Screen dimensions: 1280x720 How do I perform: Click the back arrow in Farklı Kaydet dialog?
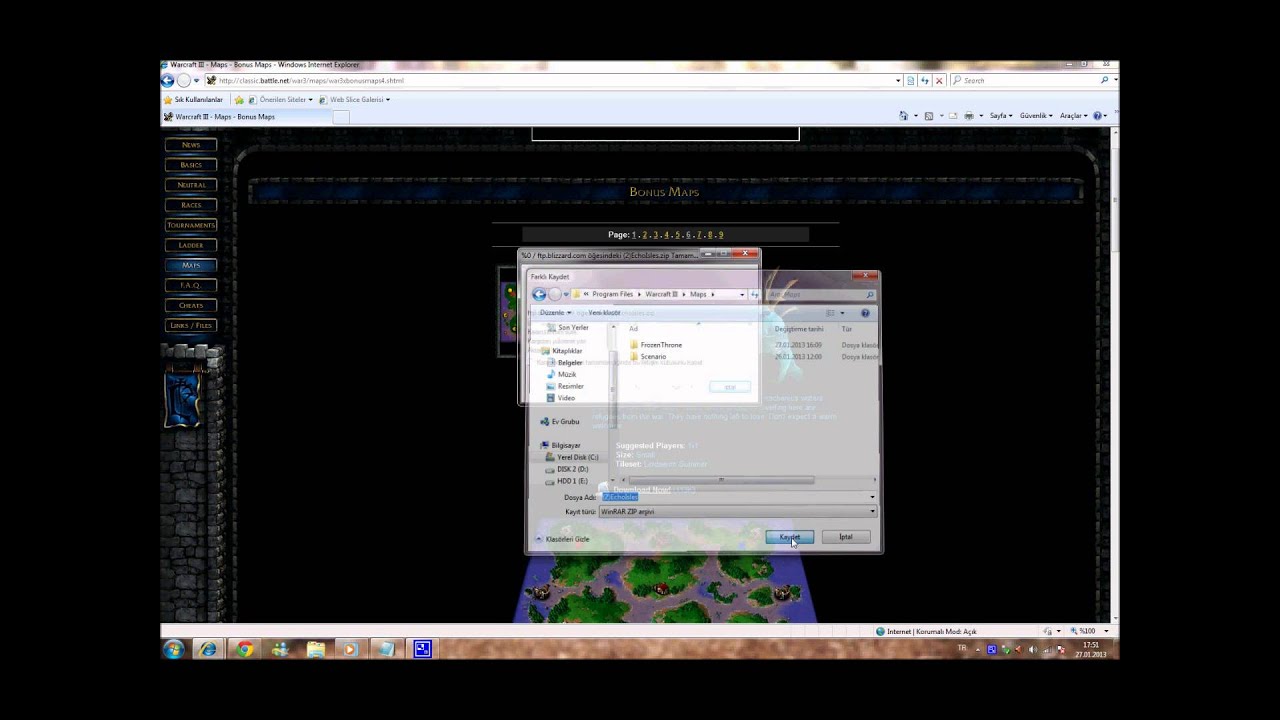point(539,294)
